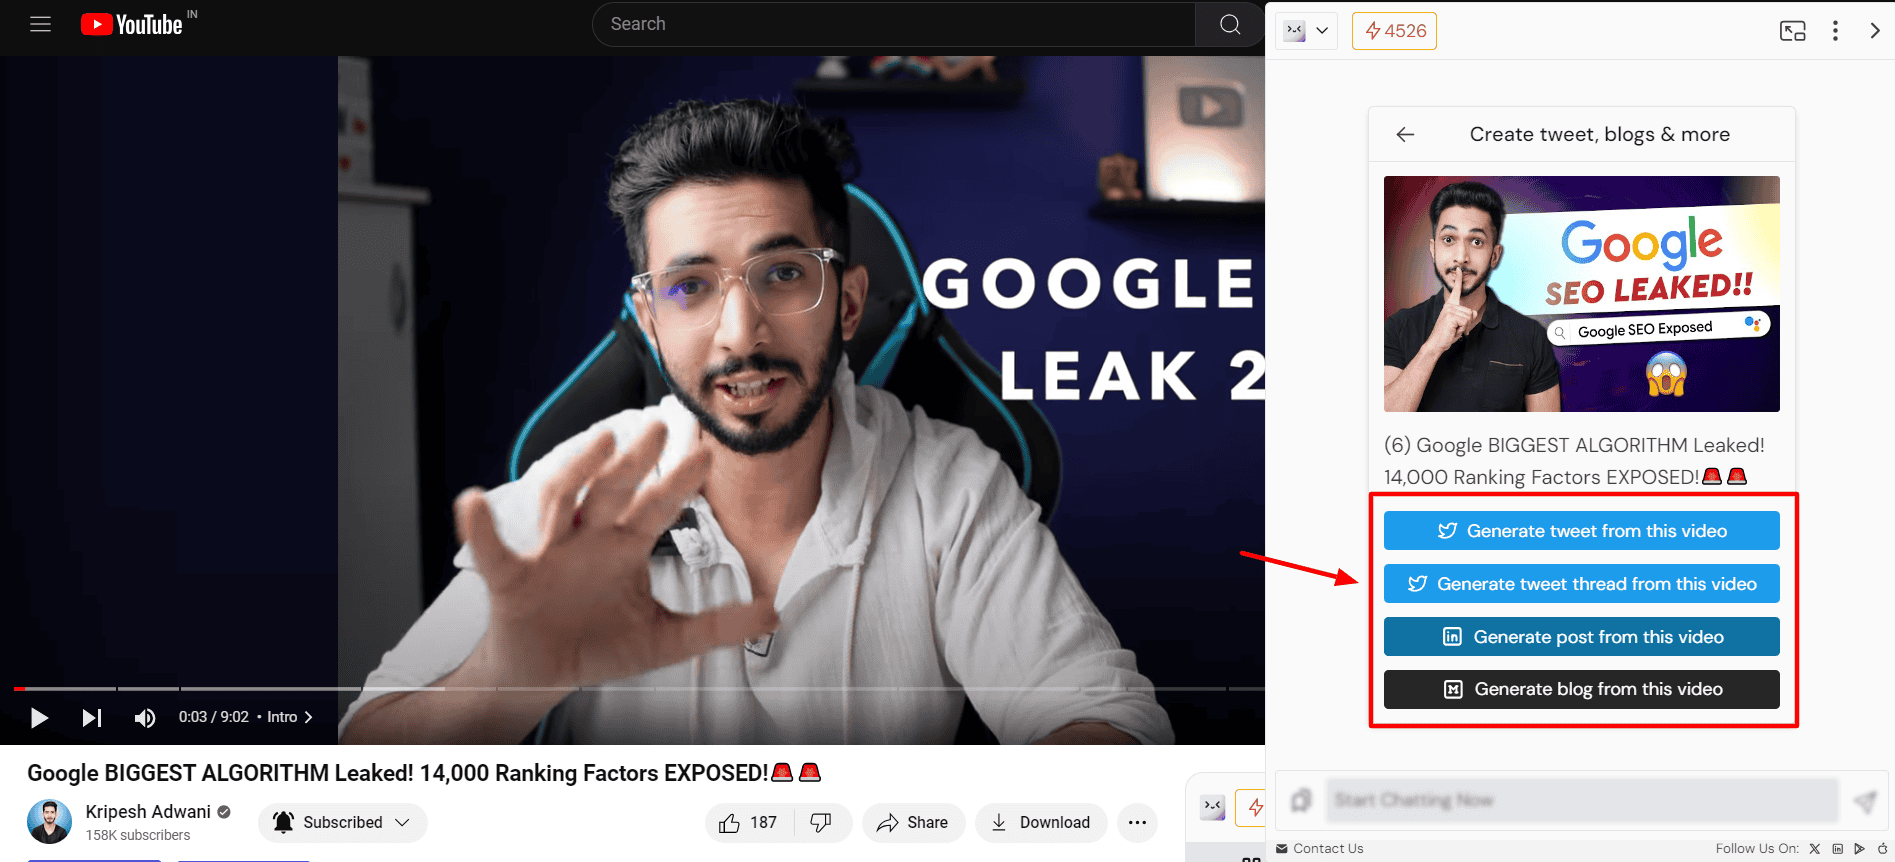The width and height of the screenshot is (1895, 862).
Task: Download the video
Action: (1041, 822)
